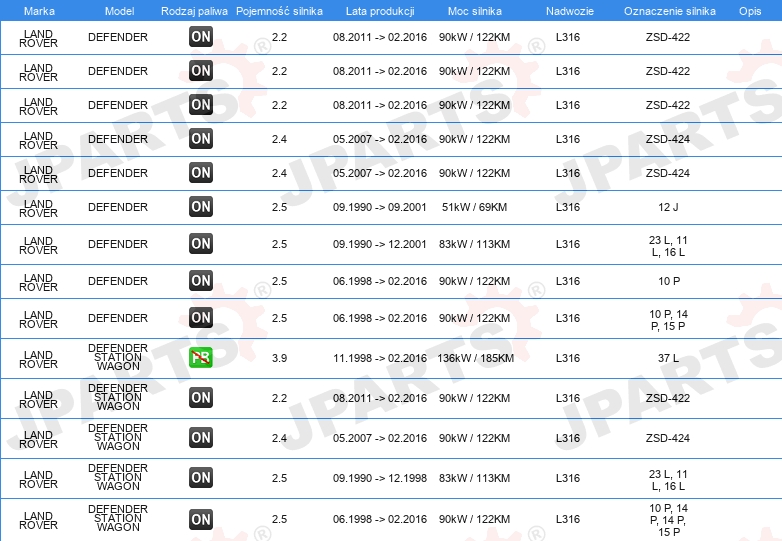The image size is (782, 541).
Task: Click the ON icon in the Station Wagon 2.4 row
Action: (201, 438)
